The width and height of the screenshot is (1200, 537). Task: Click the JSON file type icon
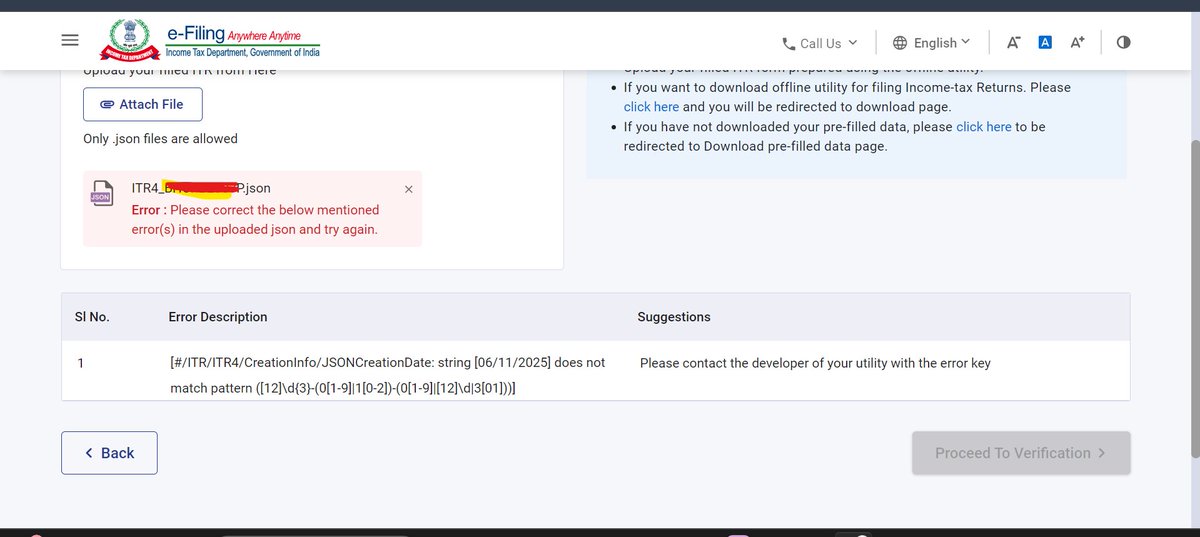point(101,193)
